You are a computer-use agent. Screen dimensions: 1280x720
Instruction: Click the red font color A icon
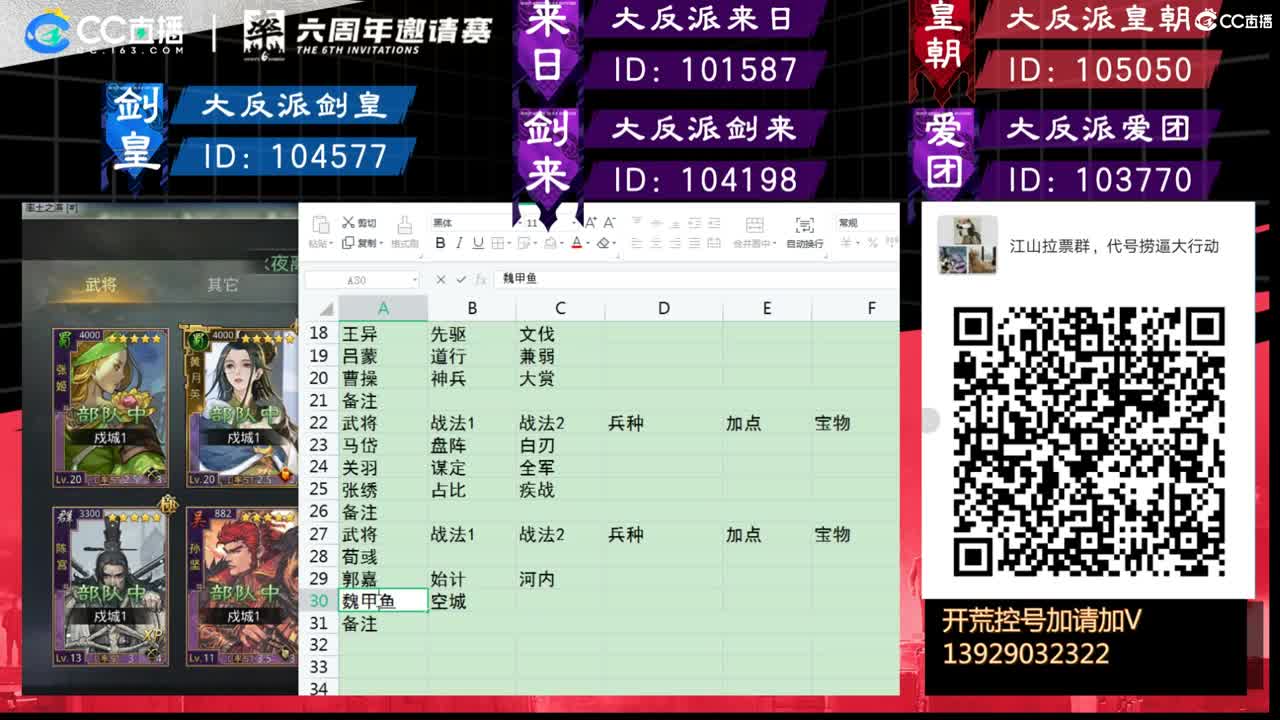point(577,243)
